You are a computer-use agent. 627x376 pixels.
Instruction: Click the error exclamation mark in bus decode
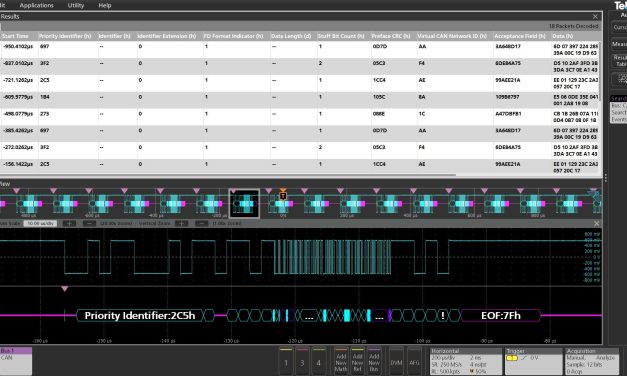click(x=443, y=316)
